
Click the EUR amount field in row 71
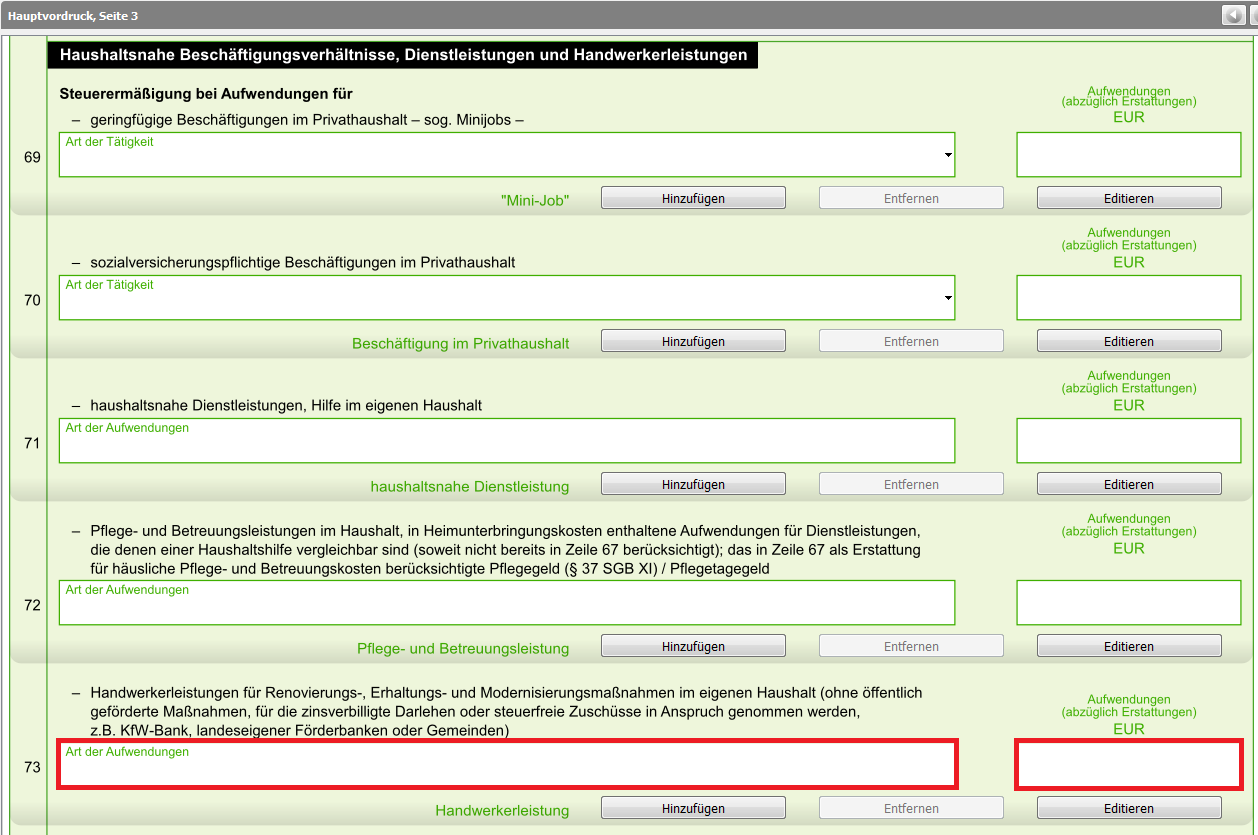point(1128,441)
